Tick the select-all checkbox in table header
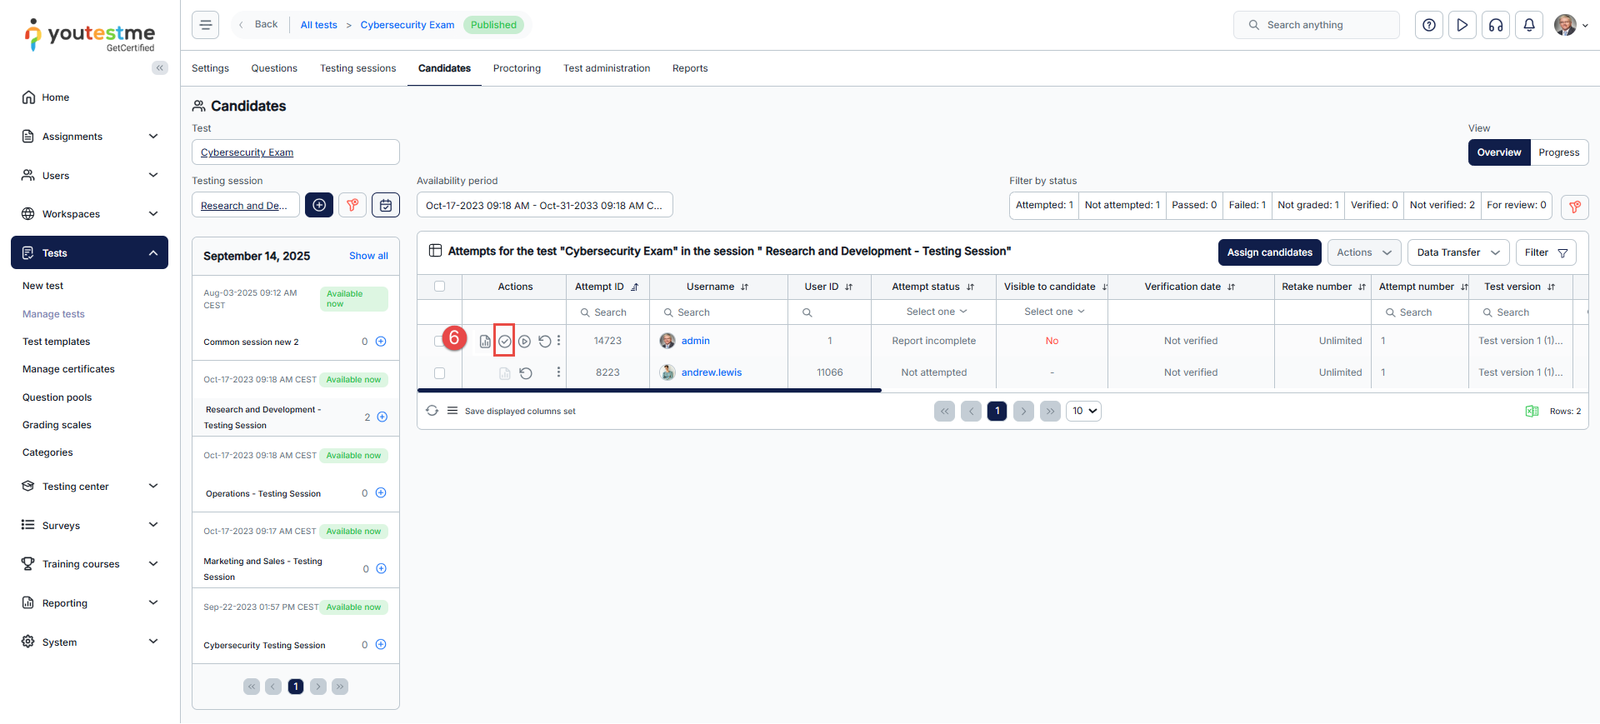The image size is (1600, 724). point(439,286)
